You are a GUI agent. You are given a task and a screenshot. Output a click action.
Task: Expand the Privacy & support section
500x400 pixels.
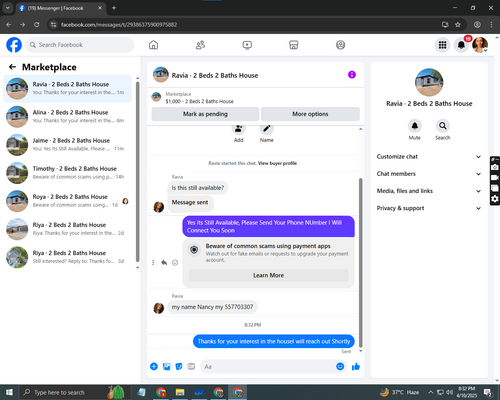[429, 208]
